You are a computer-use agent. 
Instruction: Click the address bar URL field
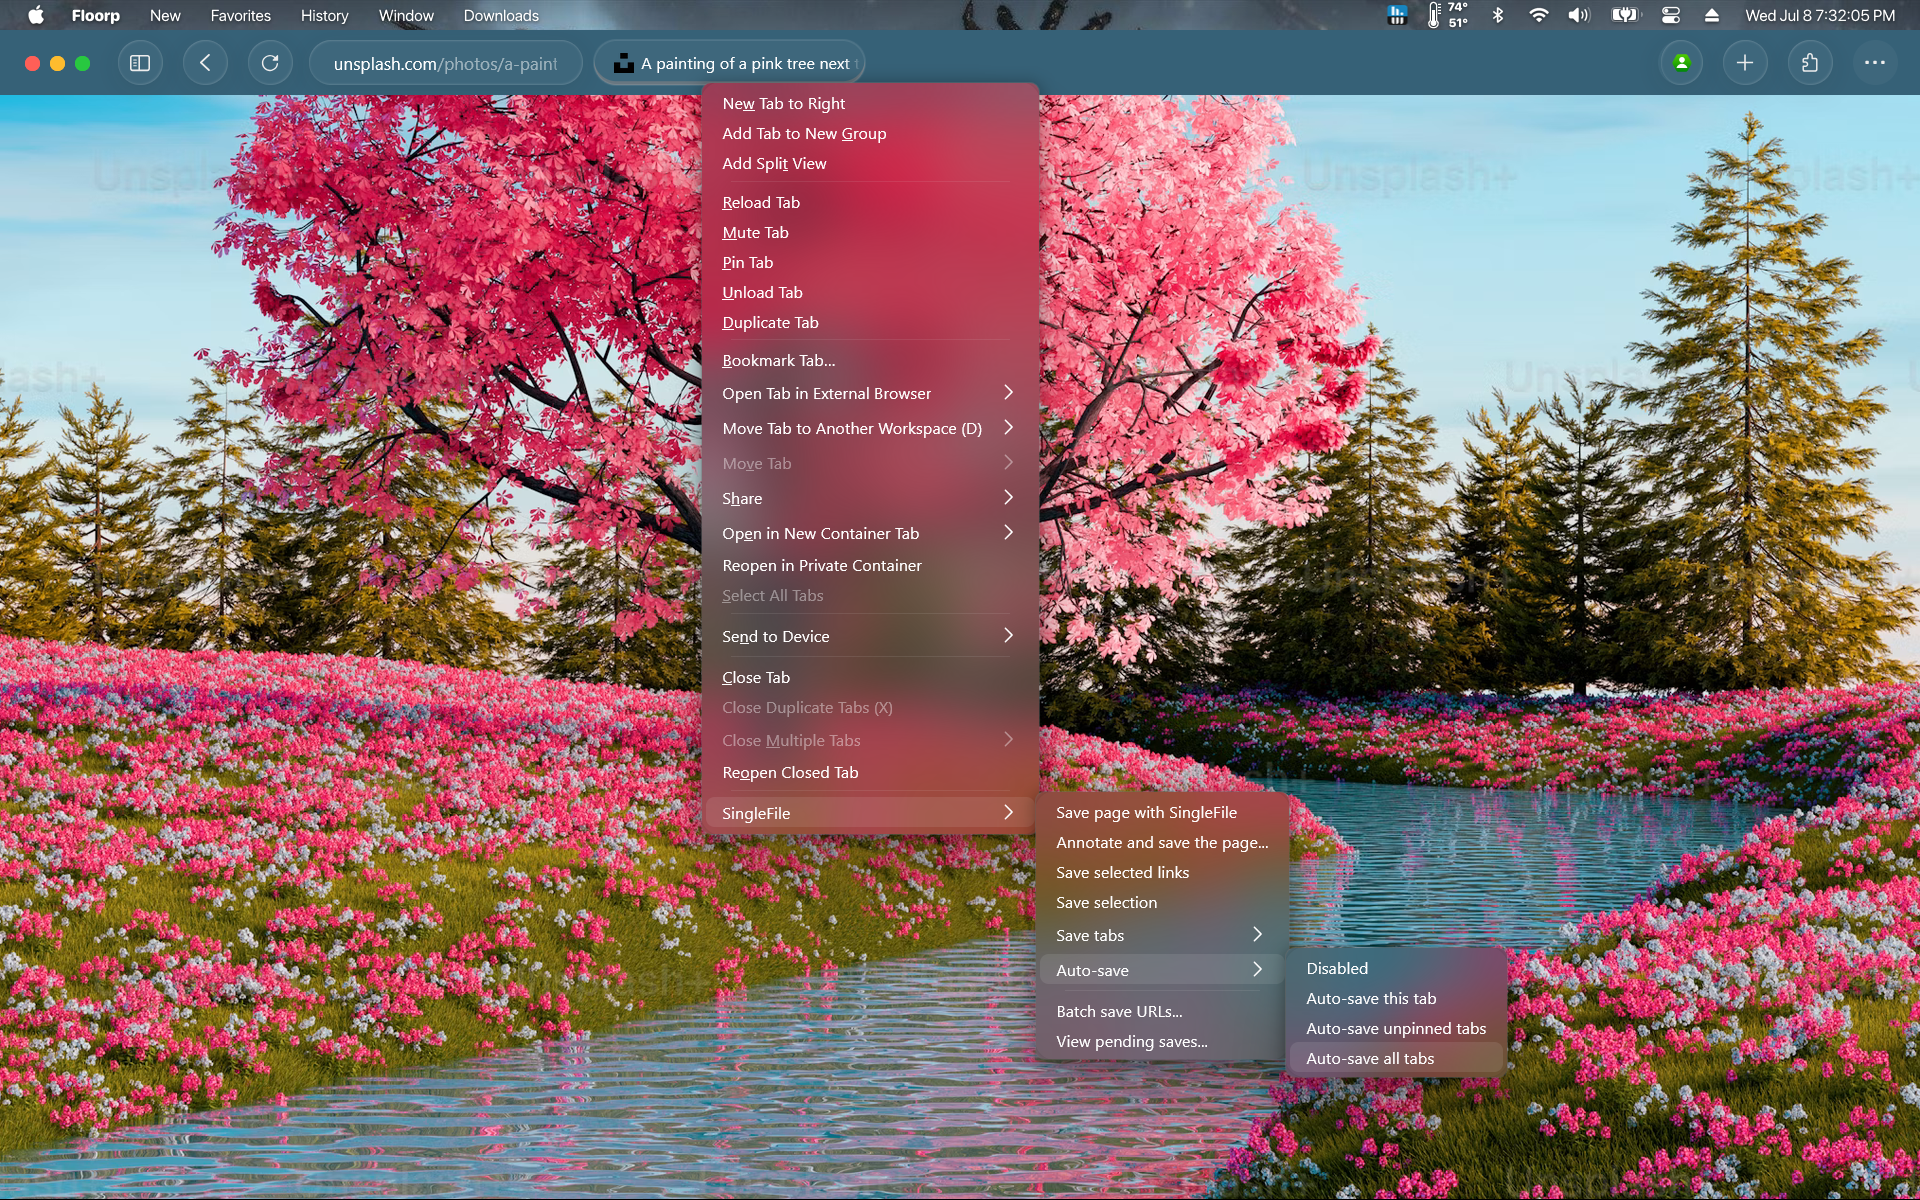tap(445, 63)
